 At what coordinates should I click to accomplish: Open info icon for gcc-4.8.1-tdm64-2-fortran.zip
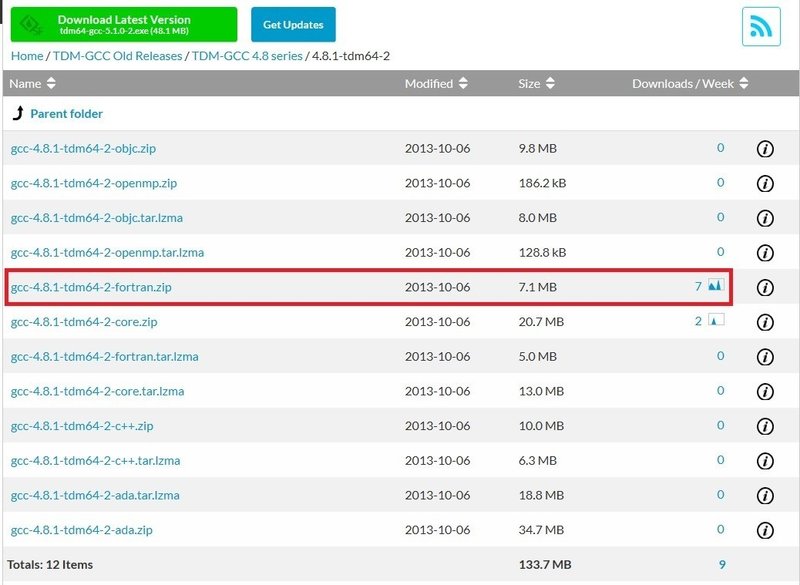[765, 288]
